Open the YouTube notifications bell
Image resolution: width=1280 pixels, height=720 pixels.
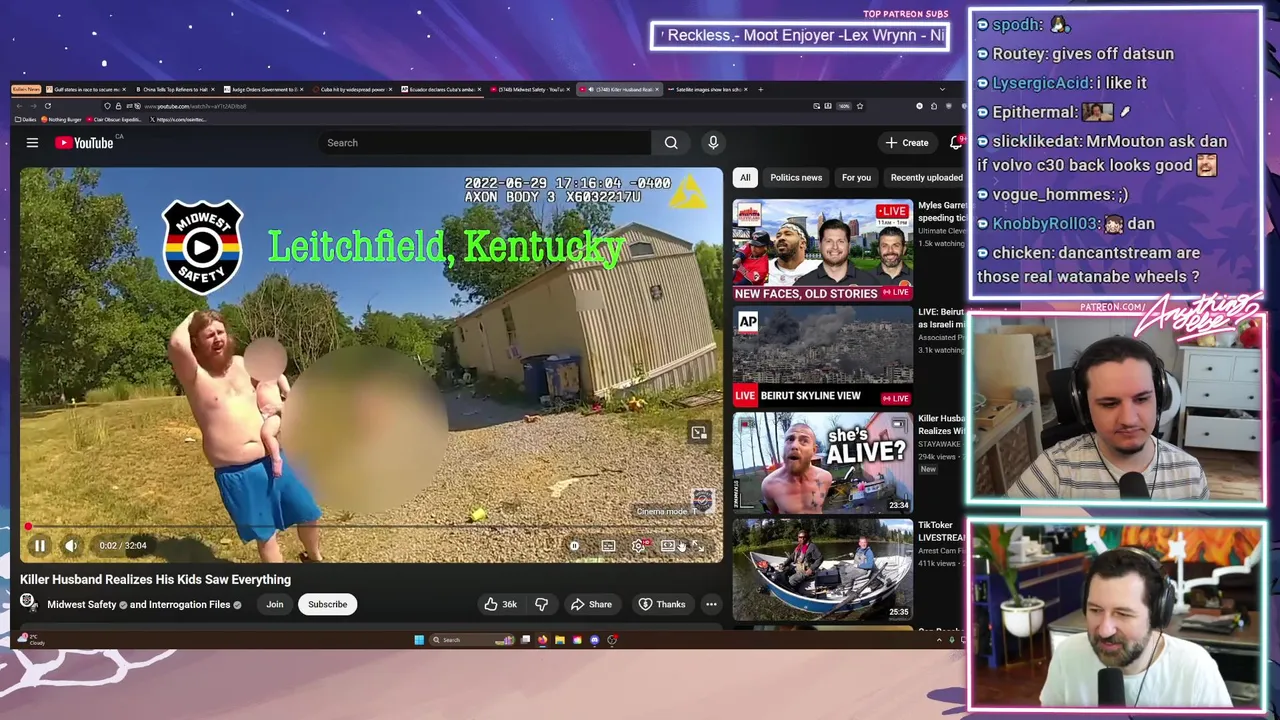click(956, 143)
